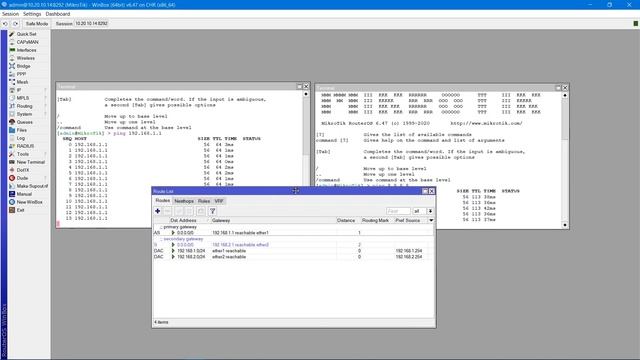640x360 pixels.
Task: Click the left Terminal window scrollbar
Action: click(306, 157)
